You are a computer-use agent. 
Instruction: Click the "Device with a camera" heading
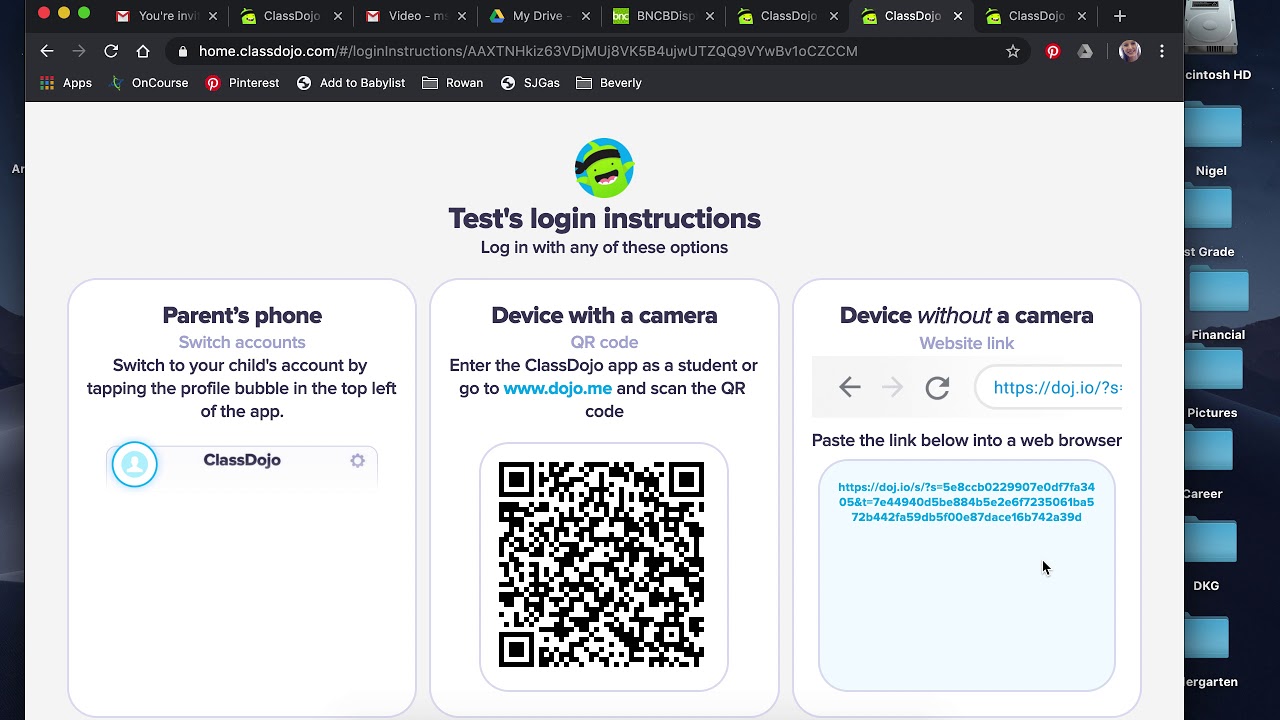pyautogui.click(x=604, y=315)
